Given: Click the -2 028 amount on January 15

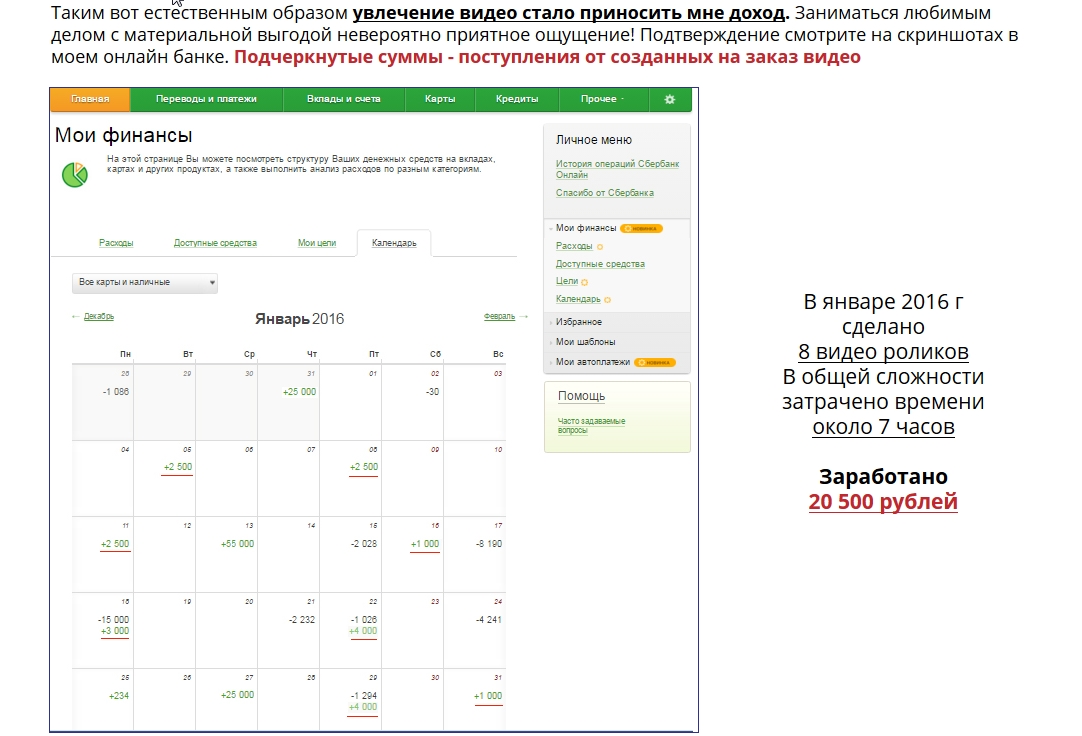Looking at the screenshot, I should 364,544.
